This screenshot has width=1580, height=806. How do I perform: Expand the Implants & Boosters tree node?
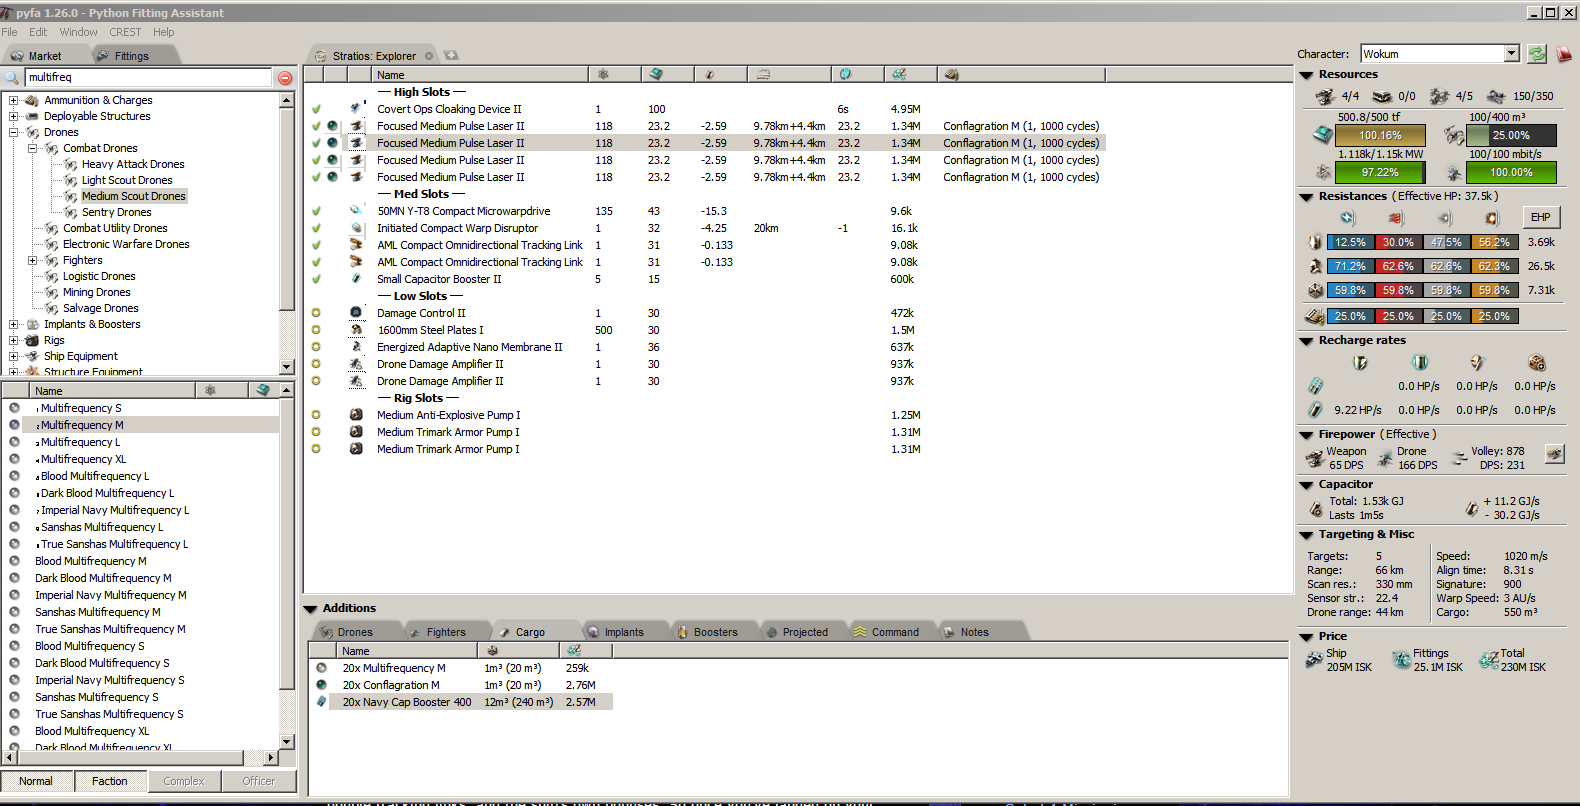(13, 324)
